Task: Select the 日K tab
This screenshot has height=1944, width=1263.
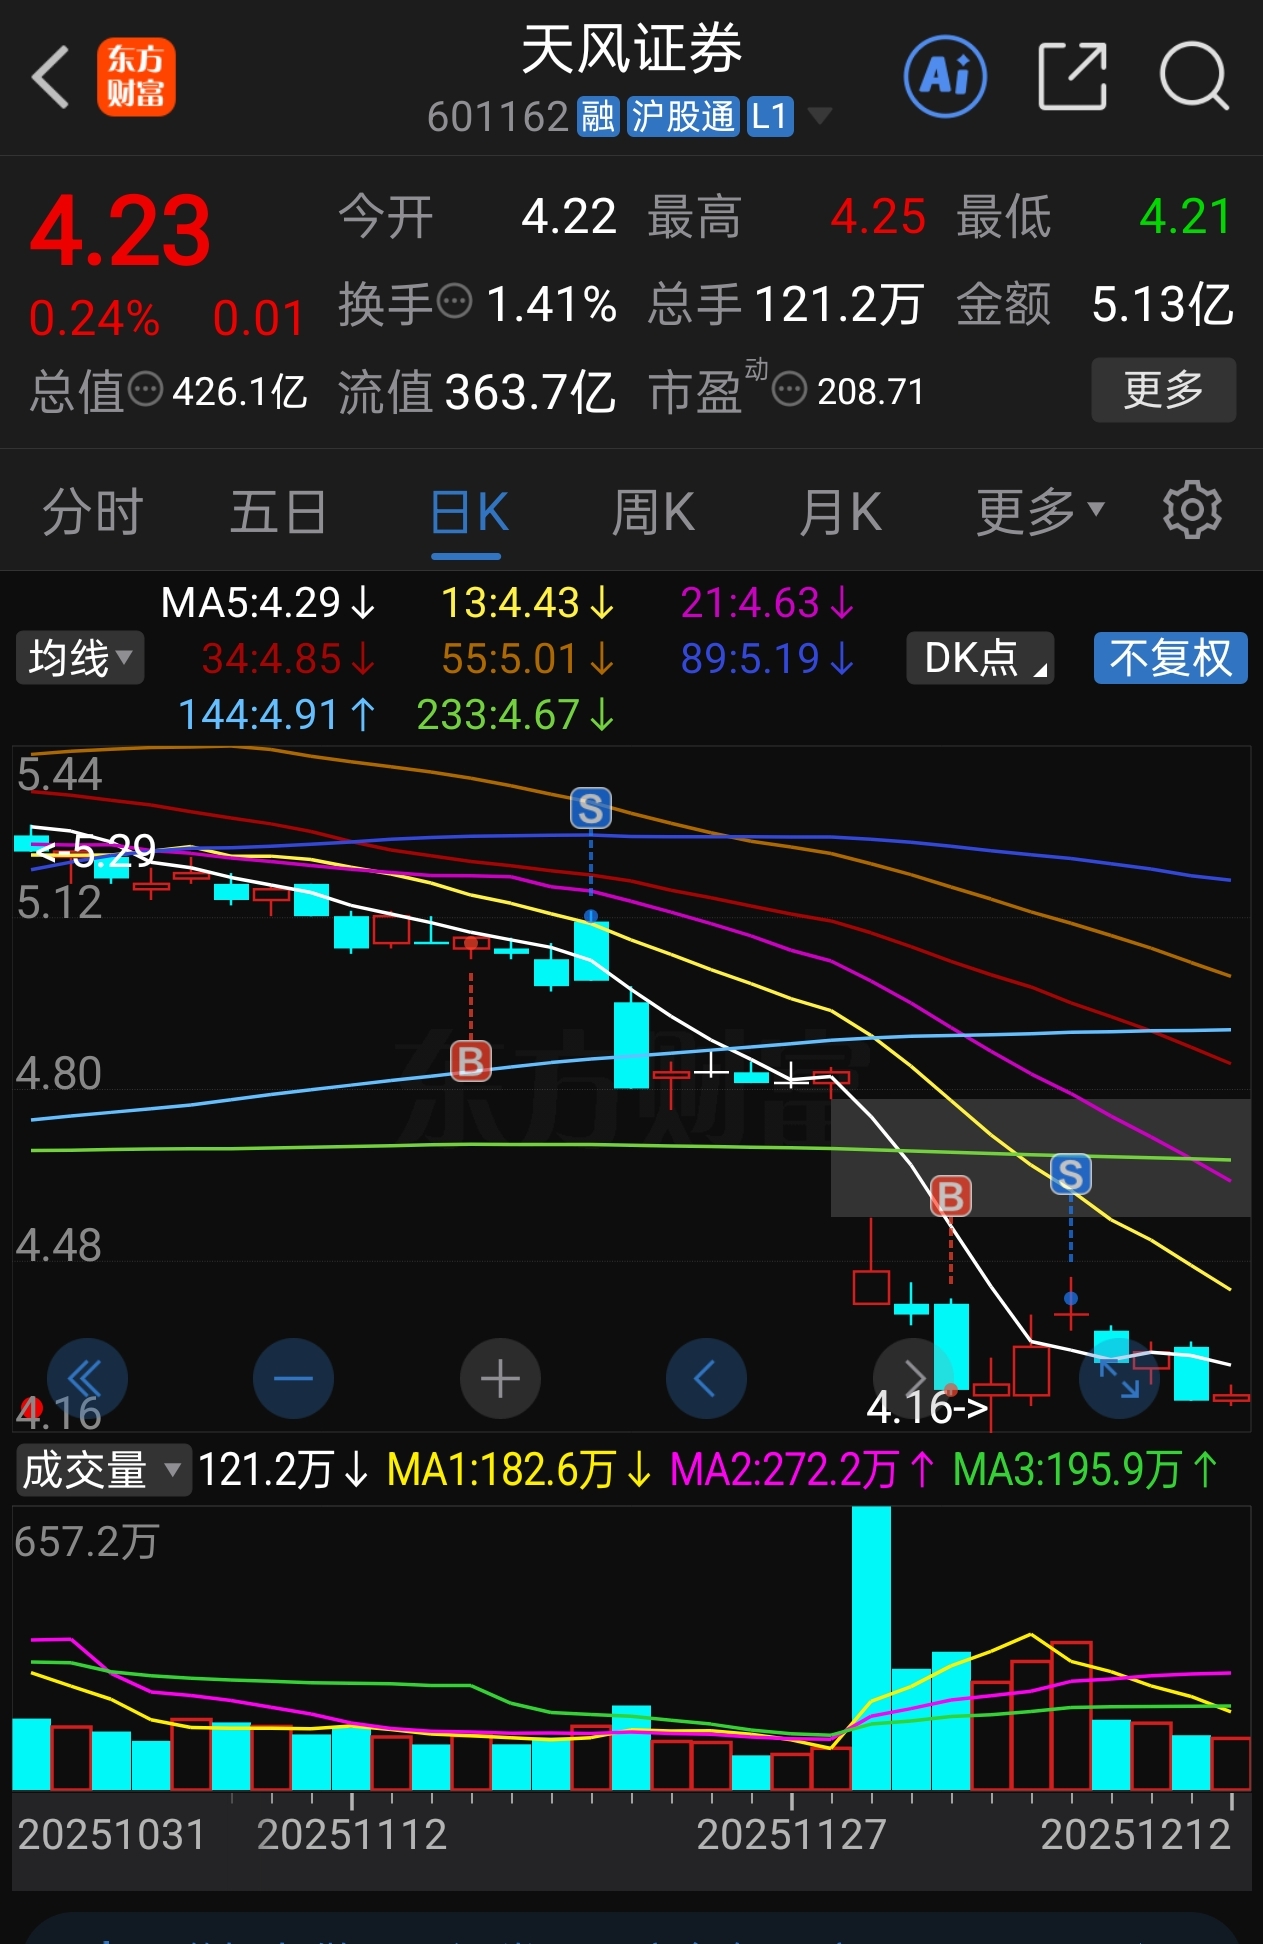Action: click(x=468, y=512)
